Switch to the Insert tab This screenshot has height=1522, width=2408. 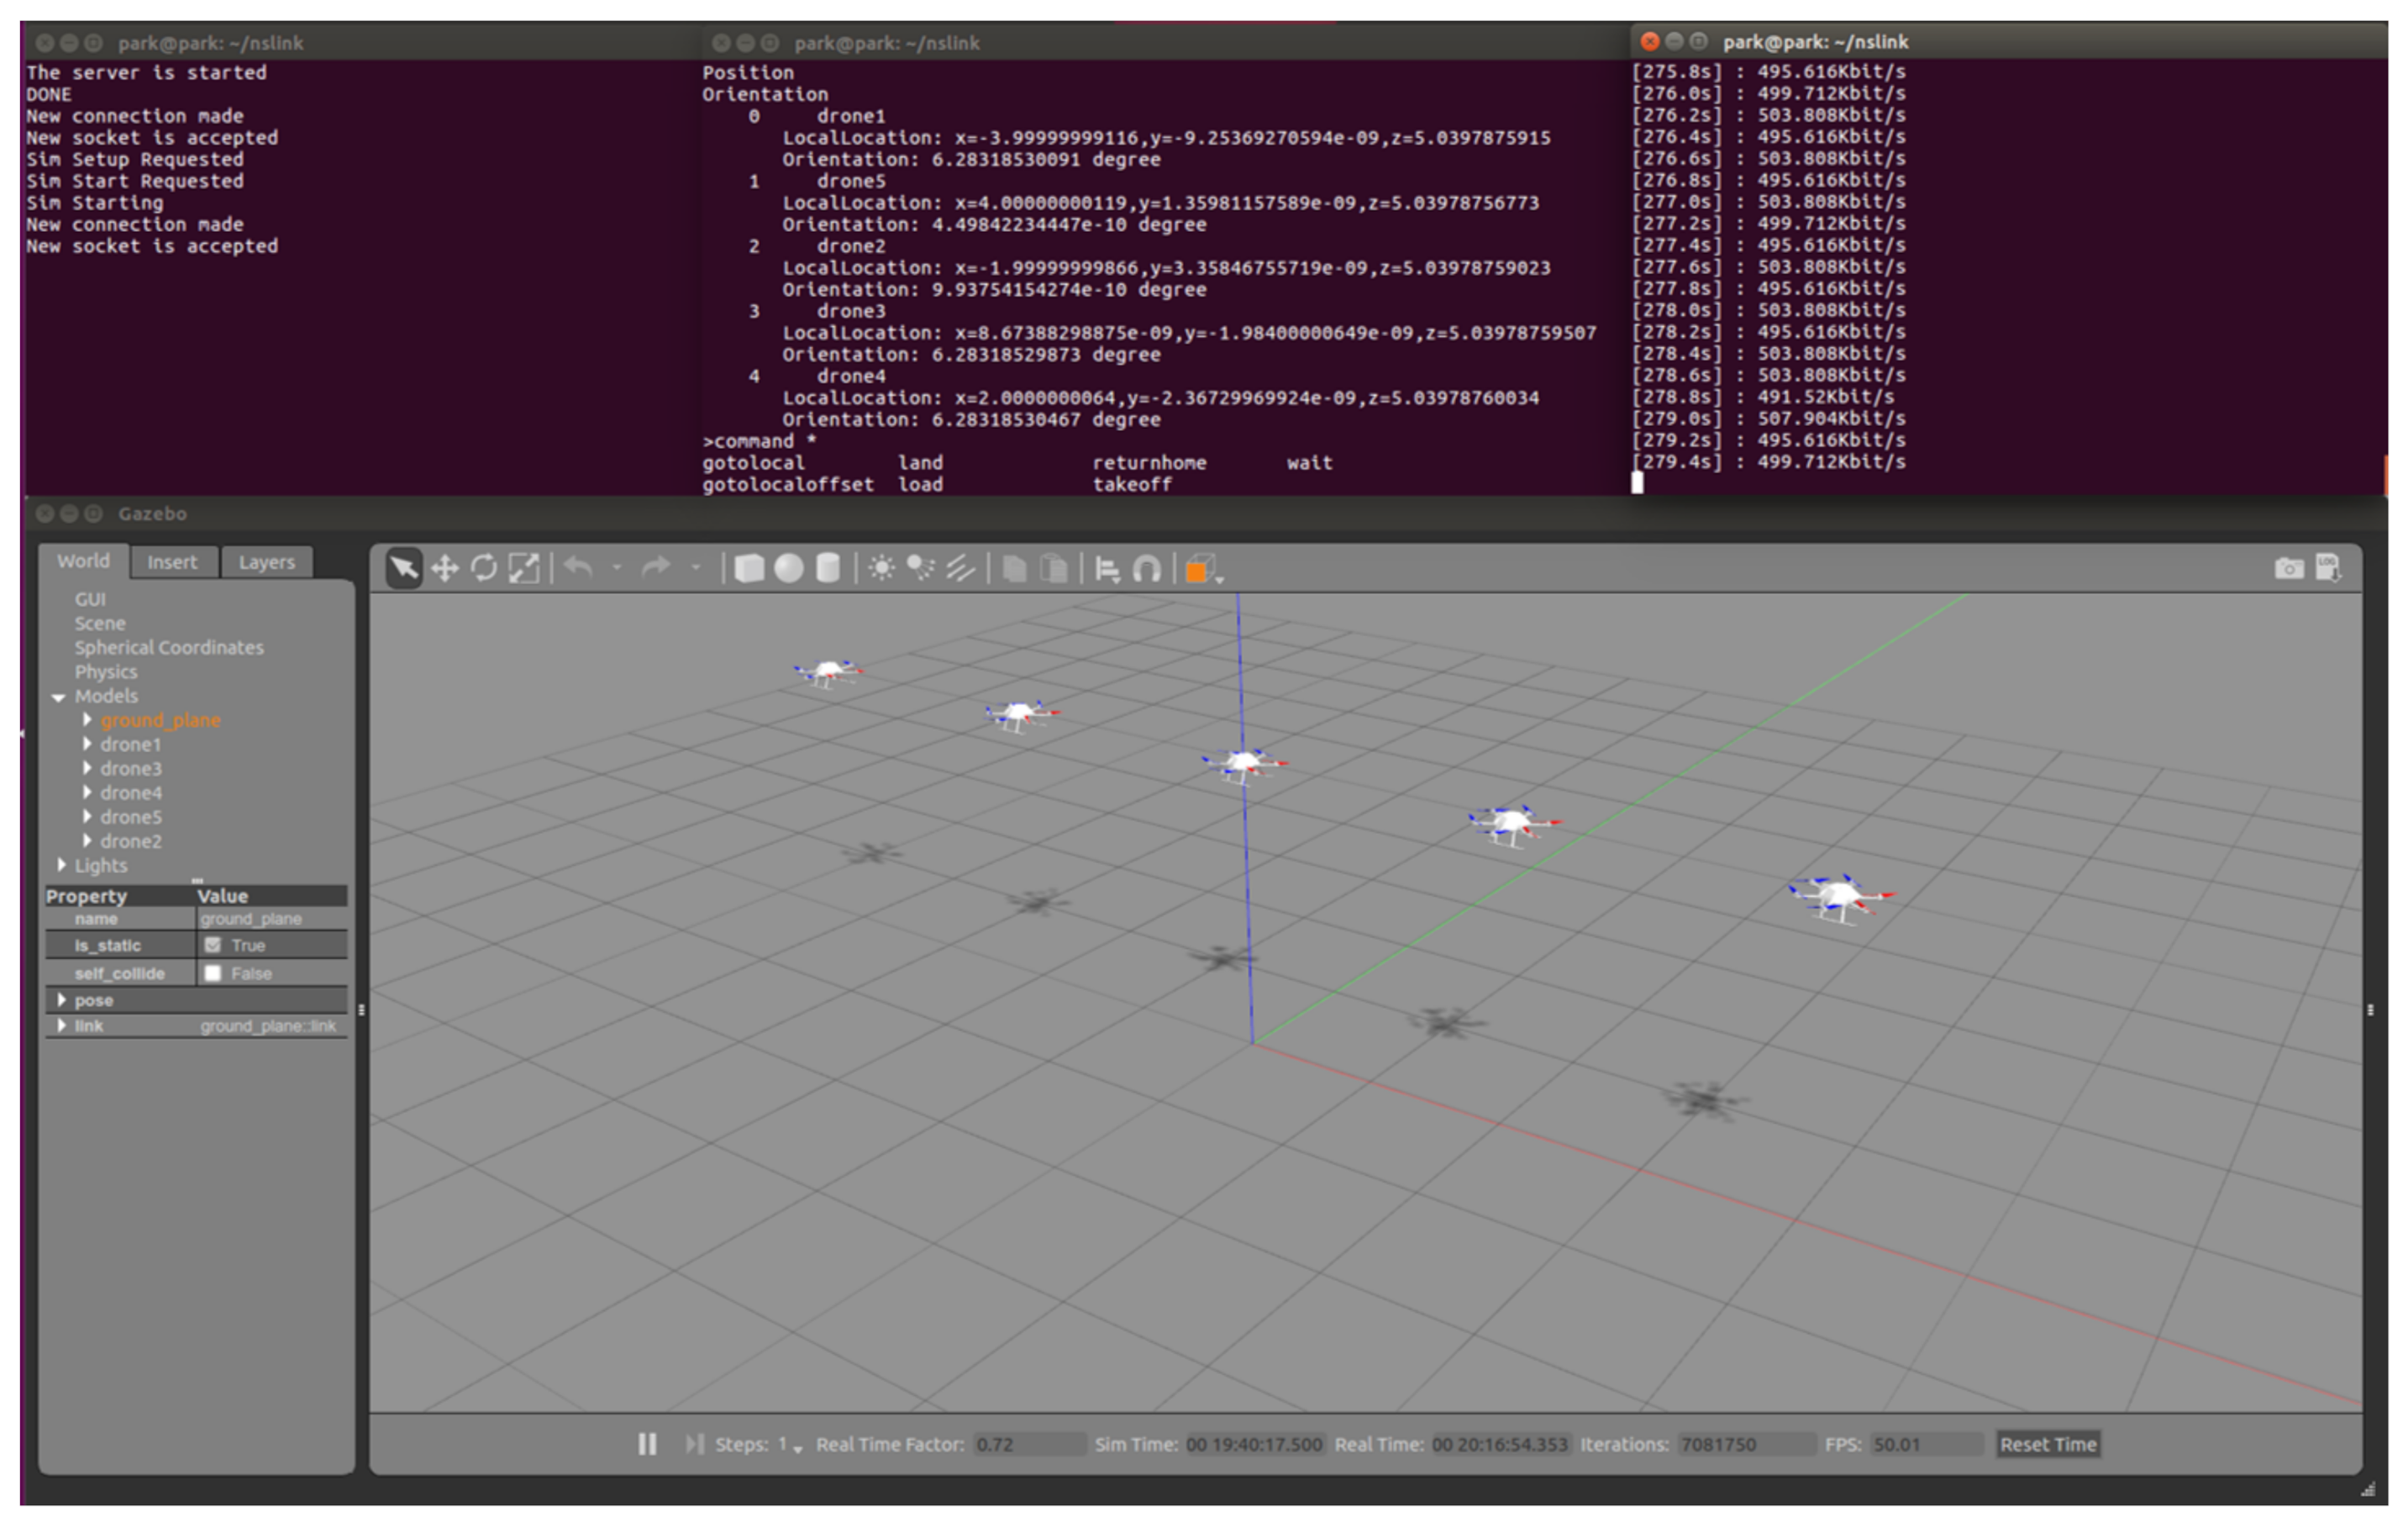pyautogui.click(x=172, y=562)
